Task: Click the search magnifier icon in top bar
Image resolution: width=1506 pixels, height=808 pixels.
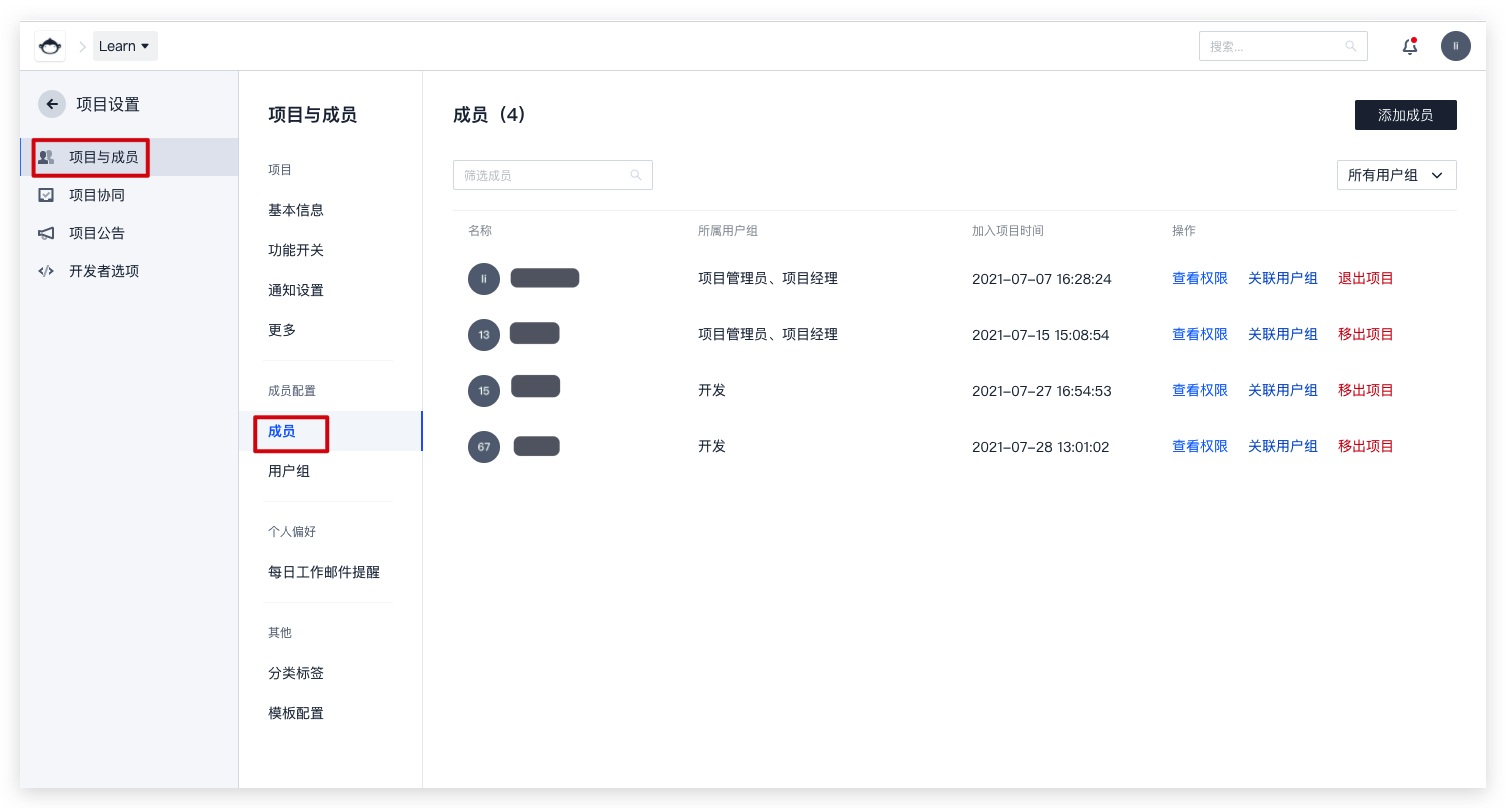Action: (1351, 46)
